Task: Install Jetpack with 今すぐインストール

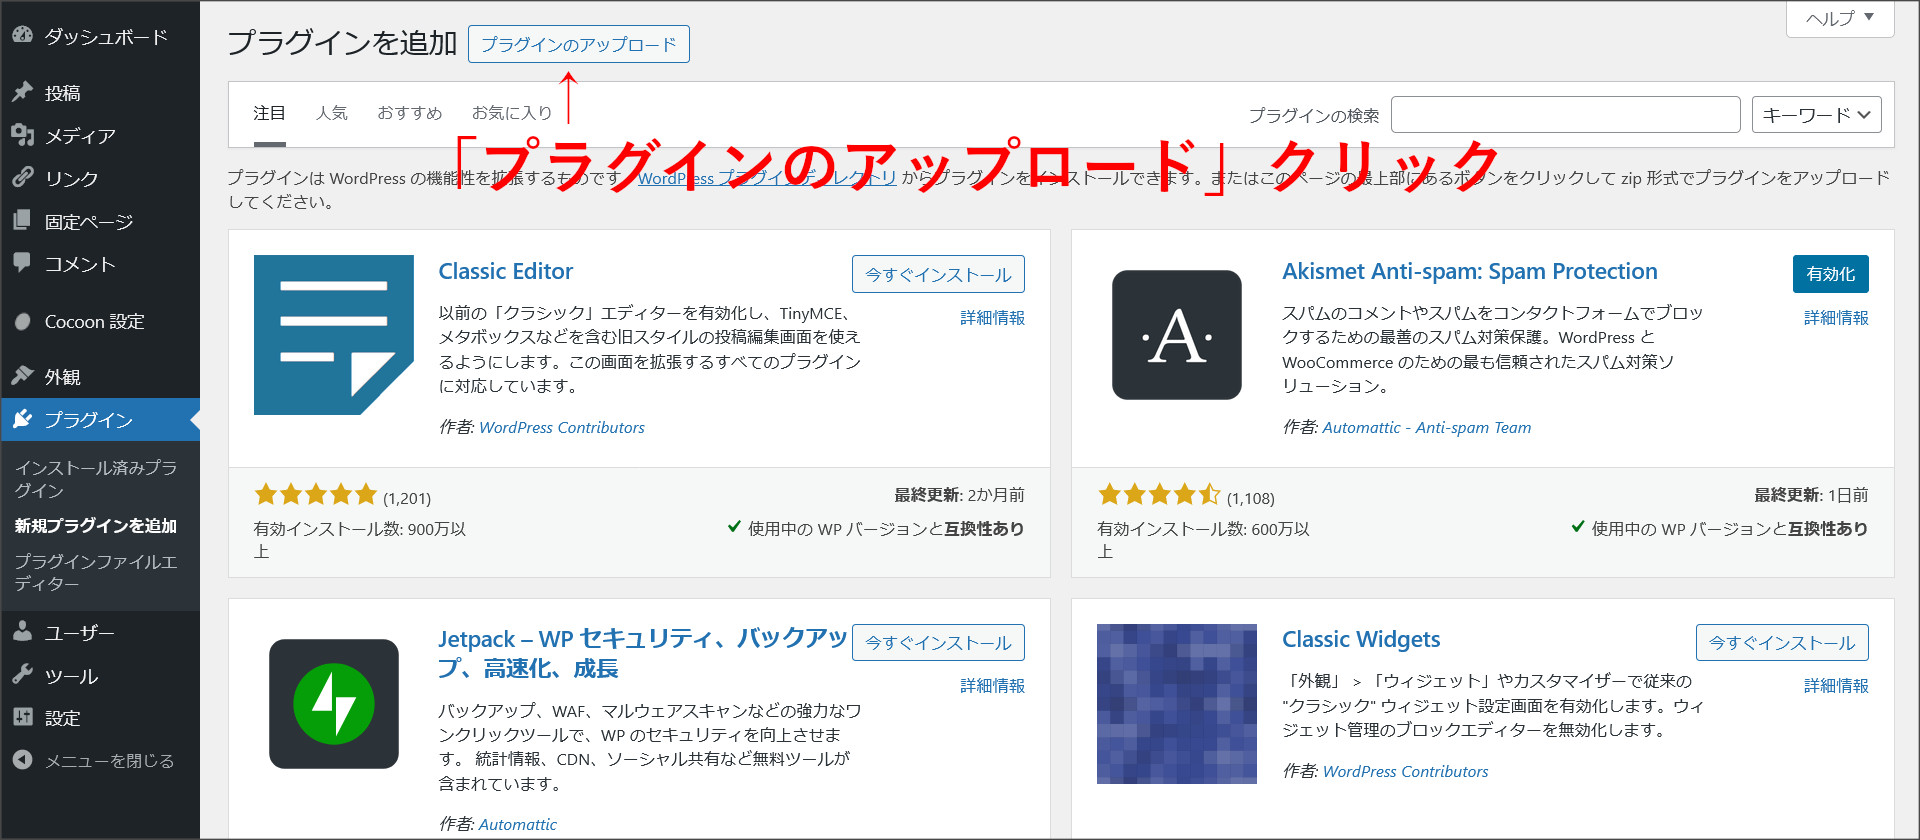Action: 938,642
